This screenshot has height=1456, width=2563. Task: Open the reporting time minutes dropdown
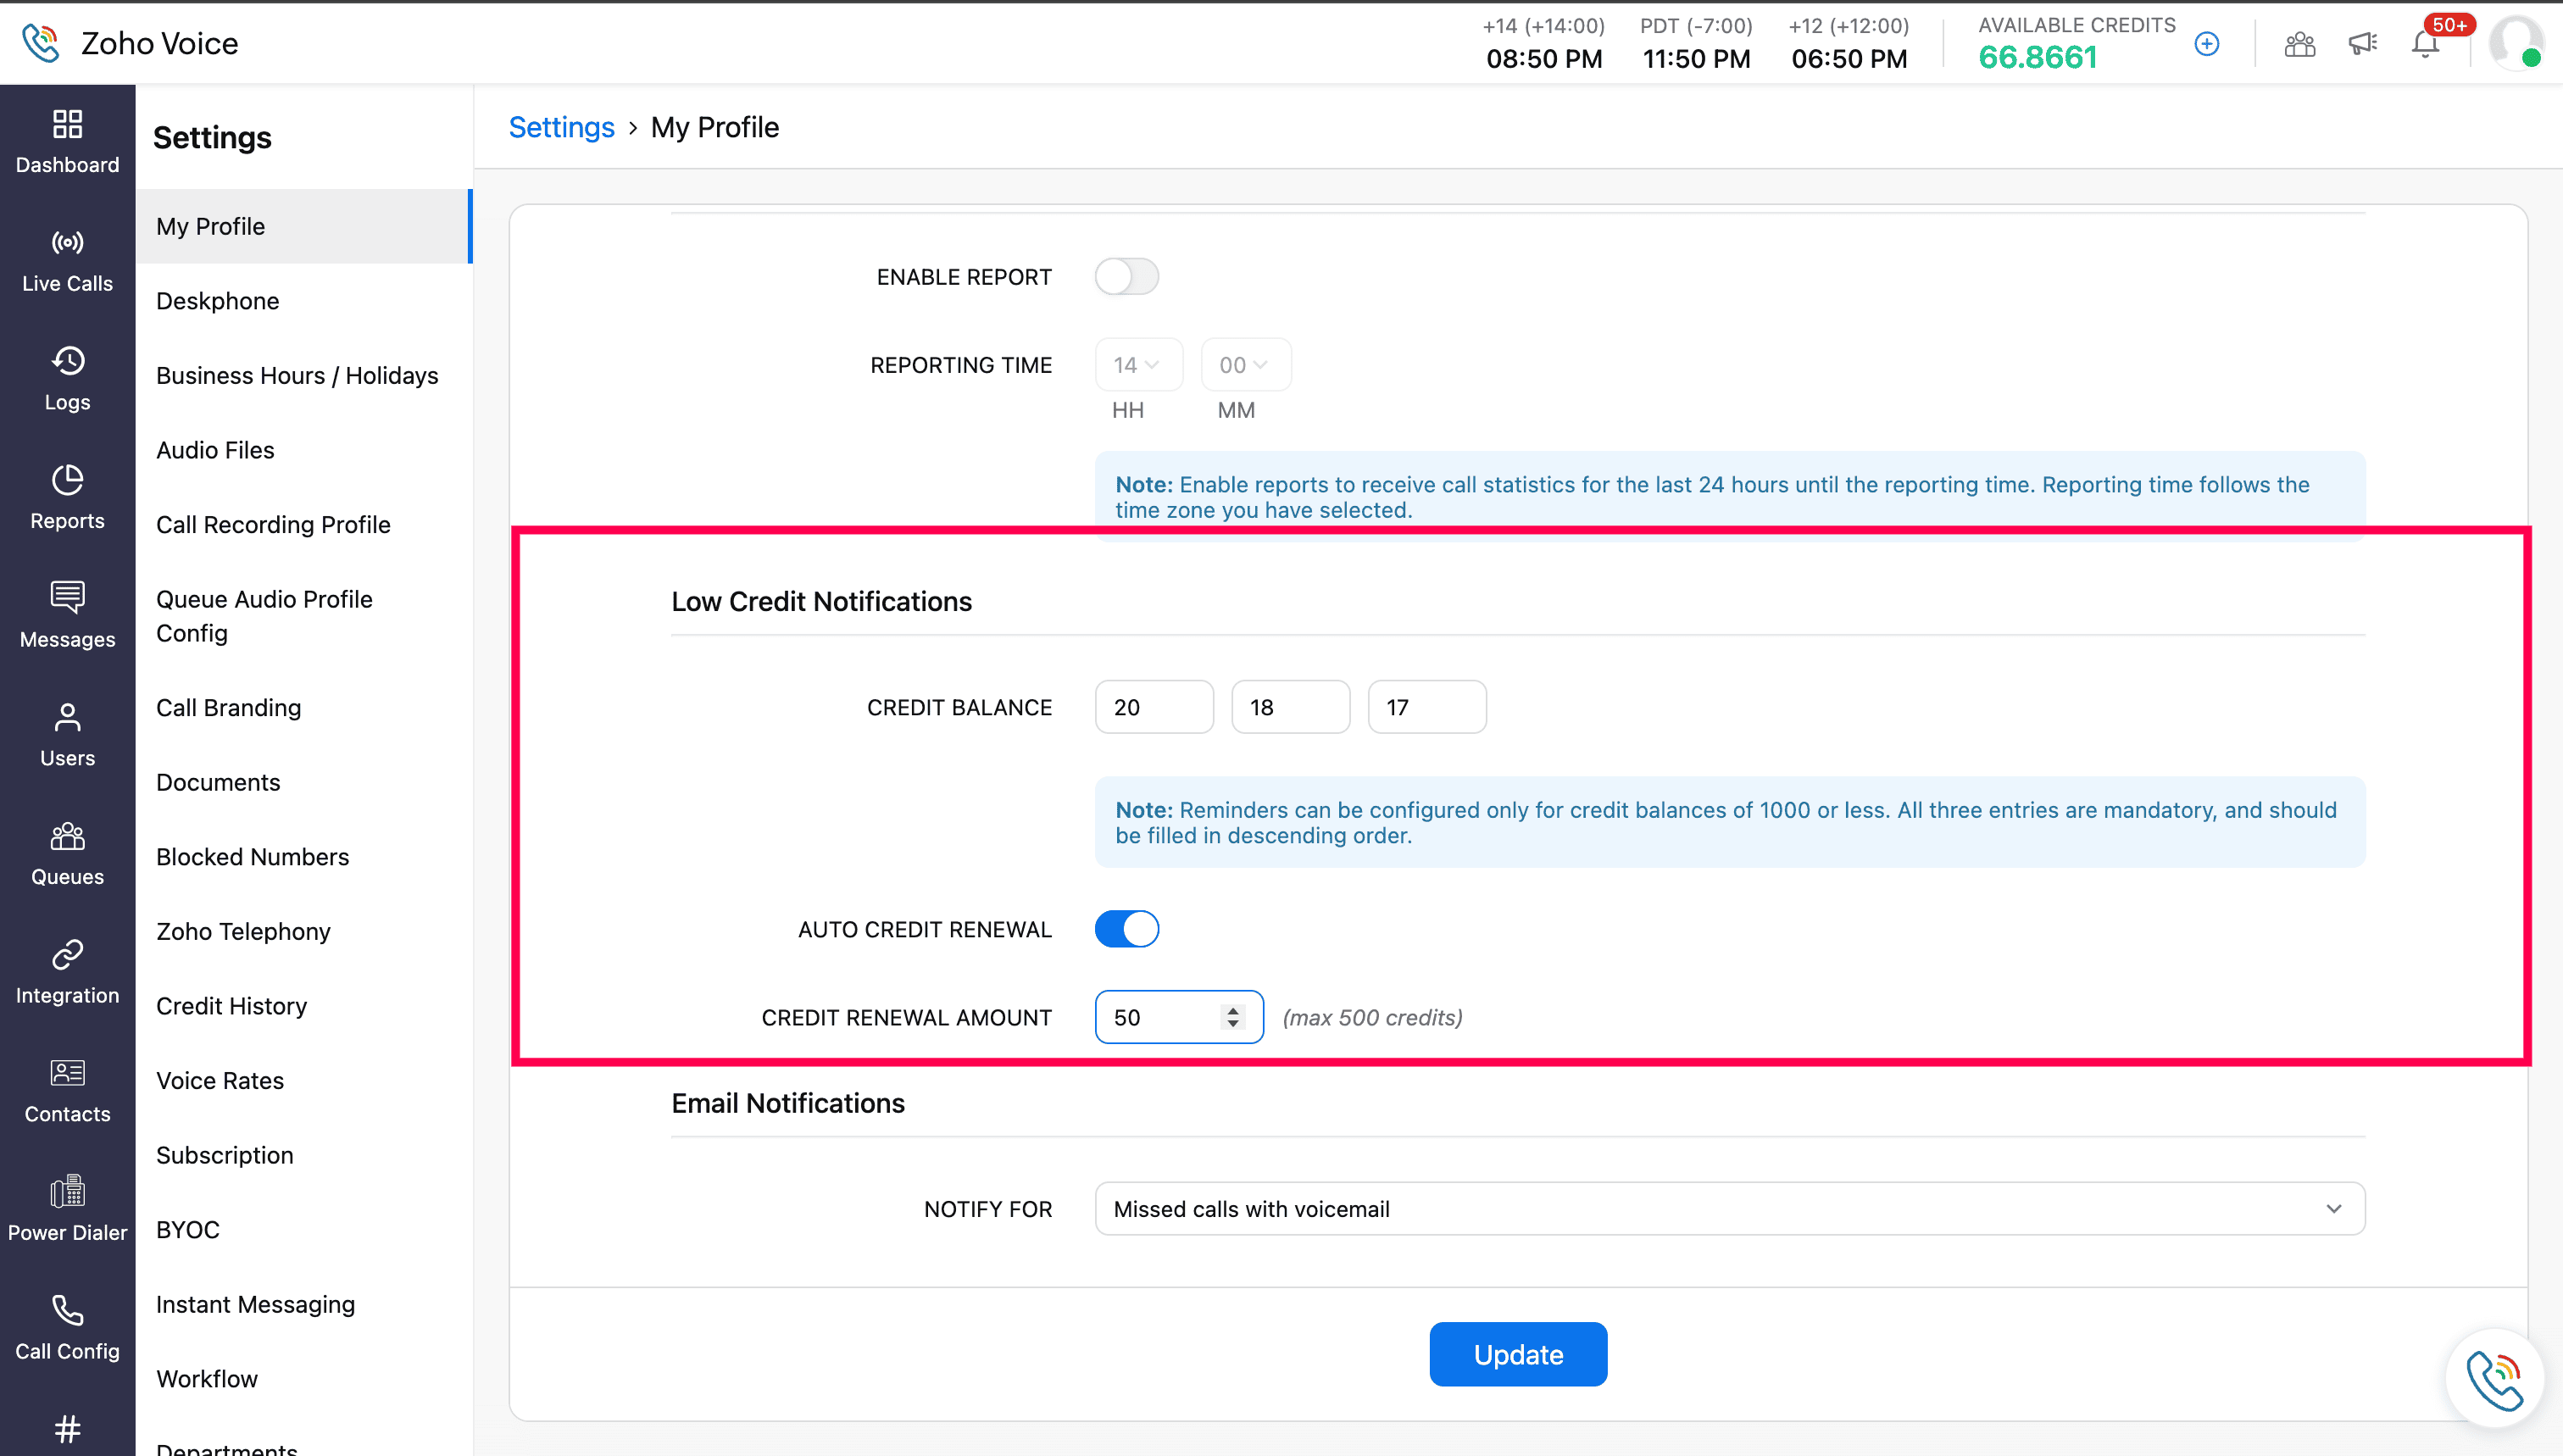[1245, 365]
